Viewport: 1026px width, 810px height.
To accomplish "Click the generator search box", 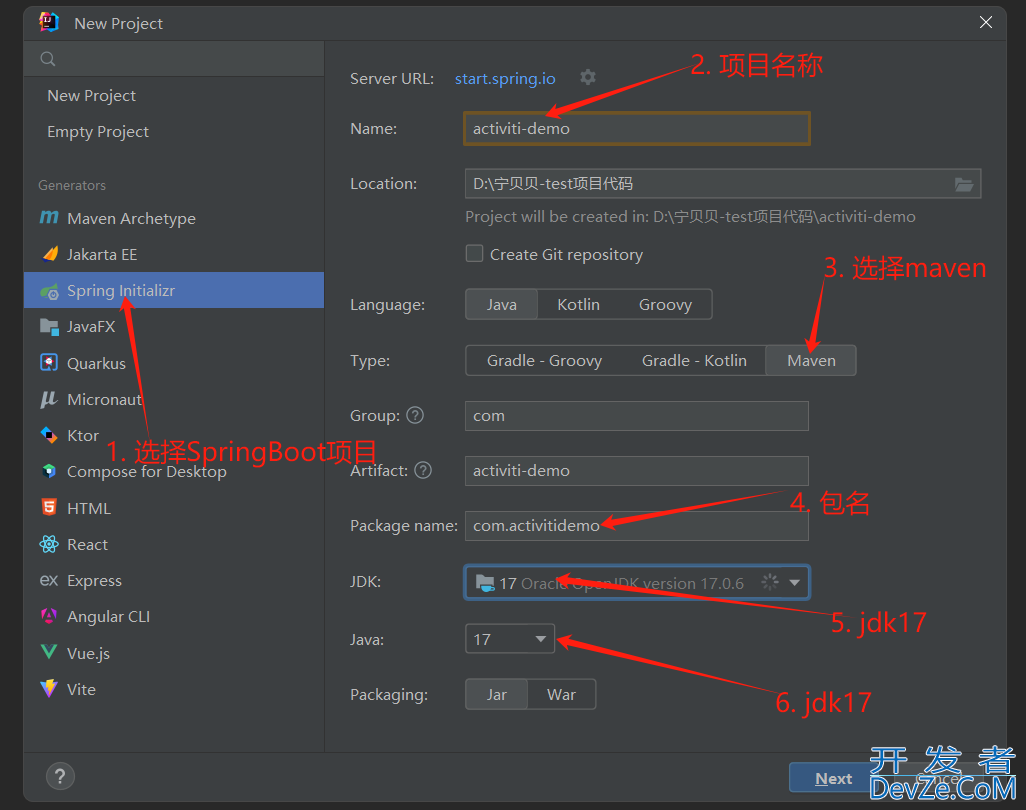I will (174, 59).
